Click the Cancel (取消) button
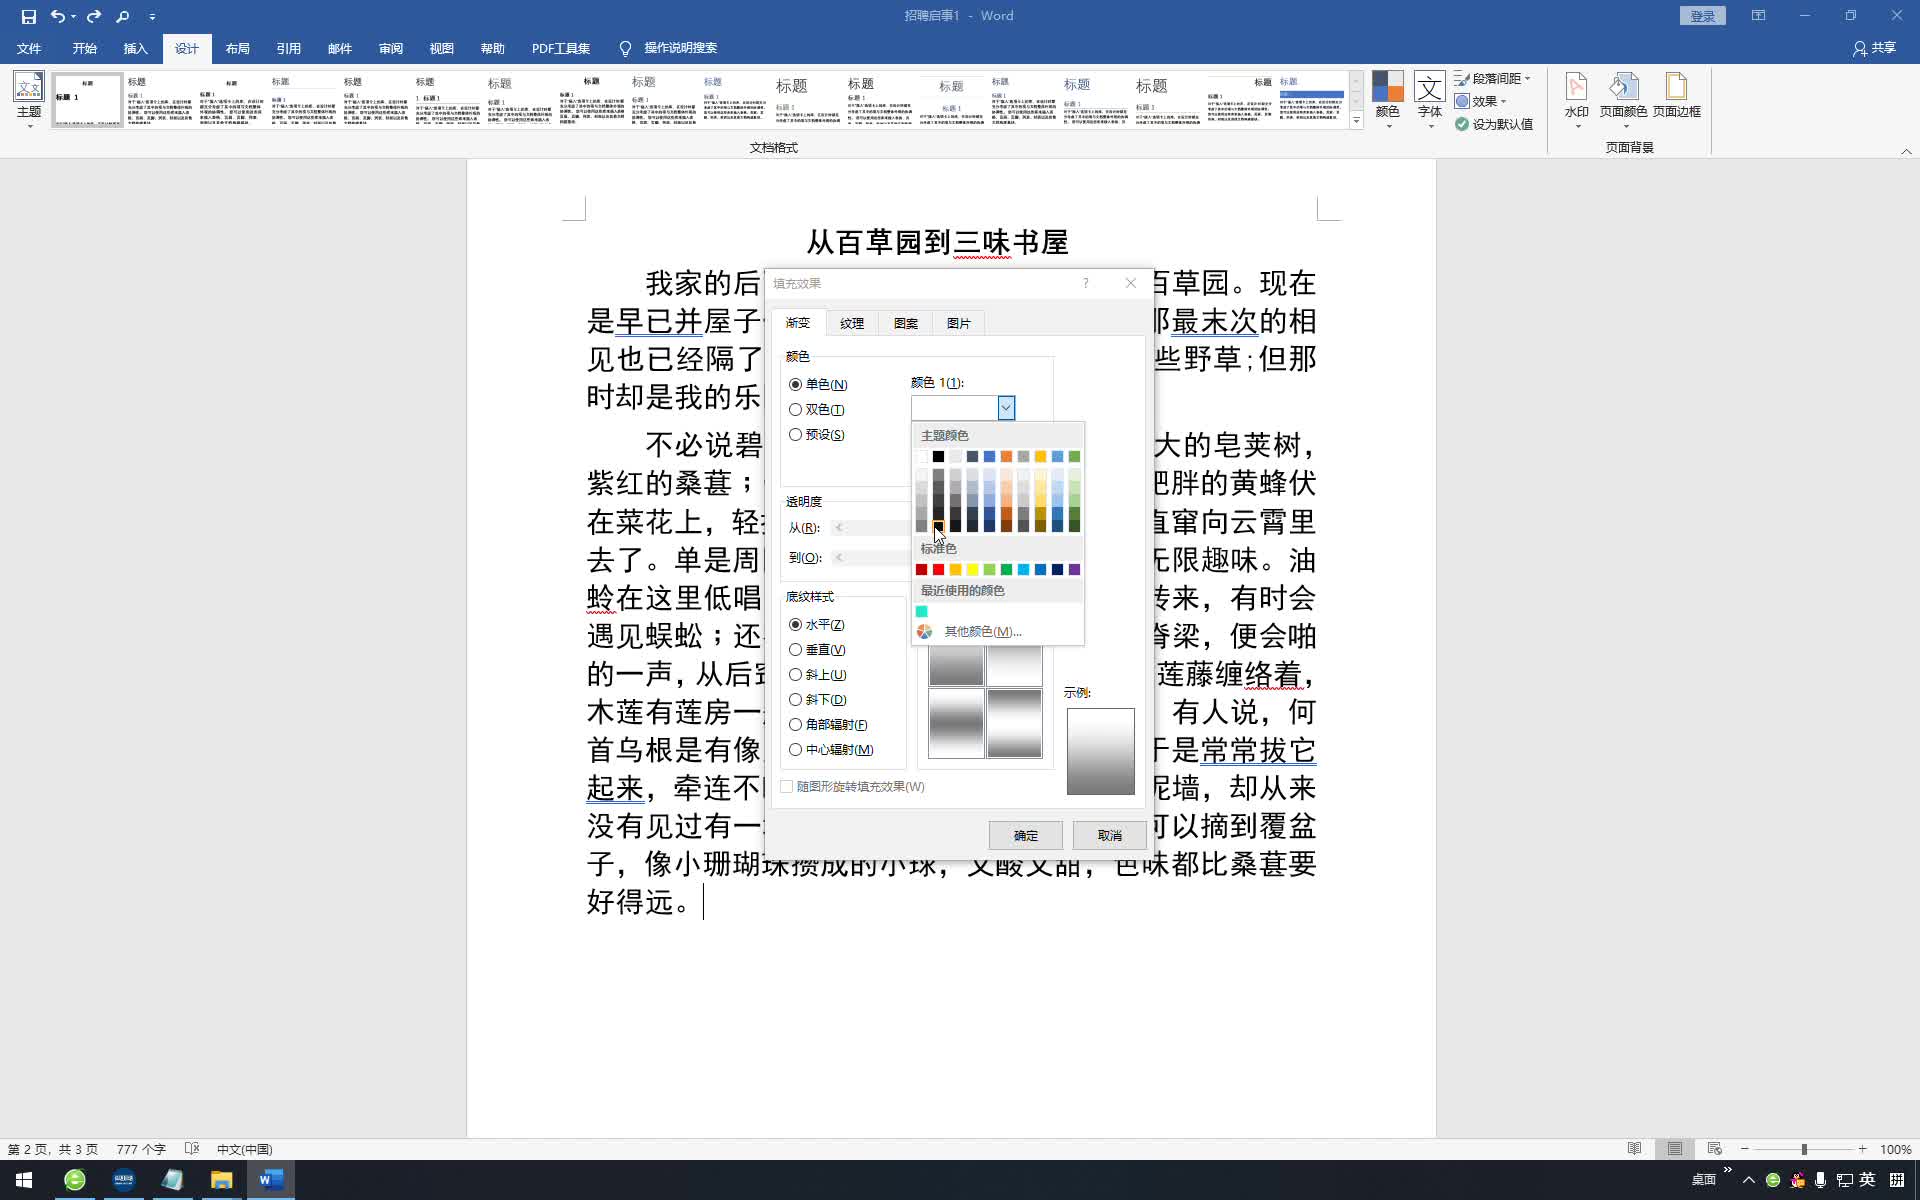The height and width of the screenshot is (1200, 1920). click(x=1110, y=835)
